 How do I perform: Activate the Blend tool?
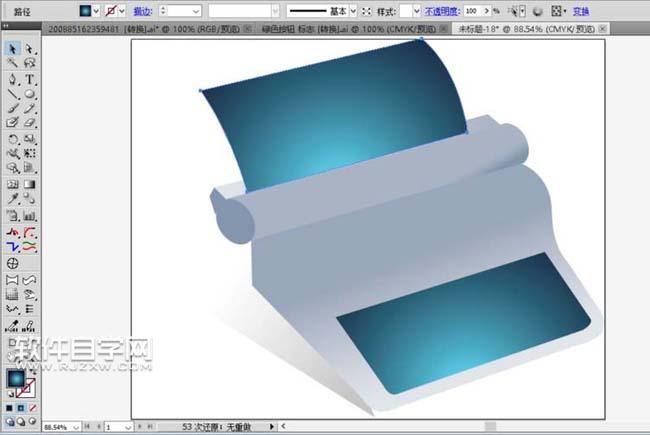click(x=29, y=199)
